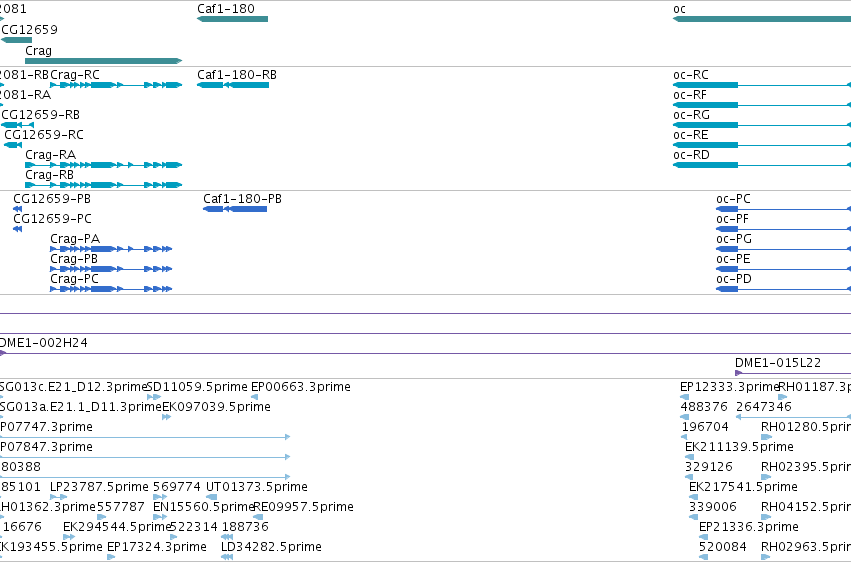Click the Crag gene feature bar

(x=104, y=61)
